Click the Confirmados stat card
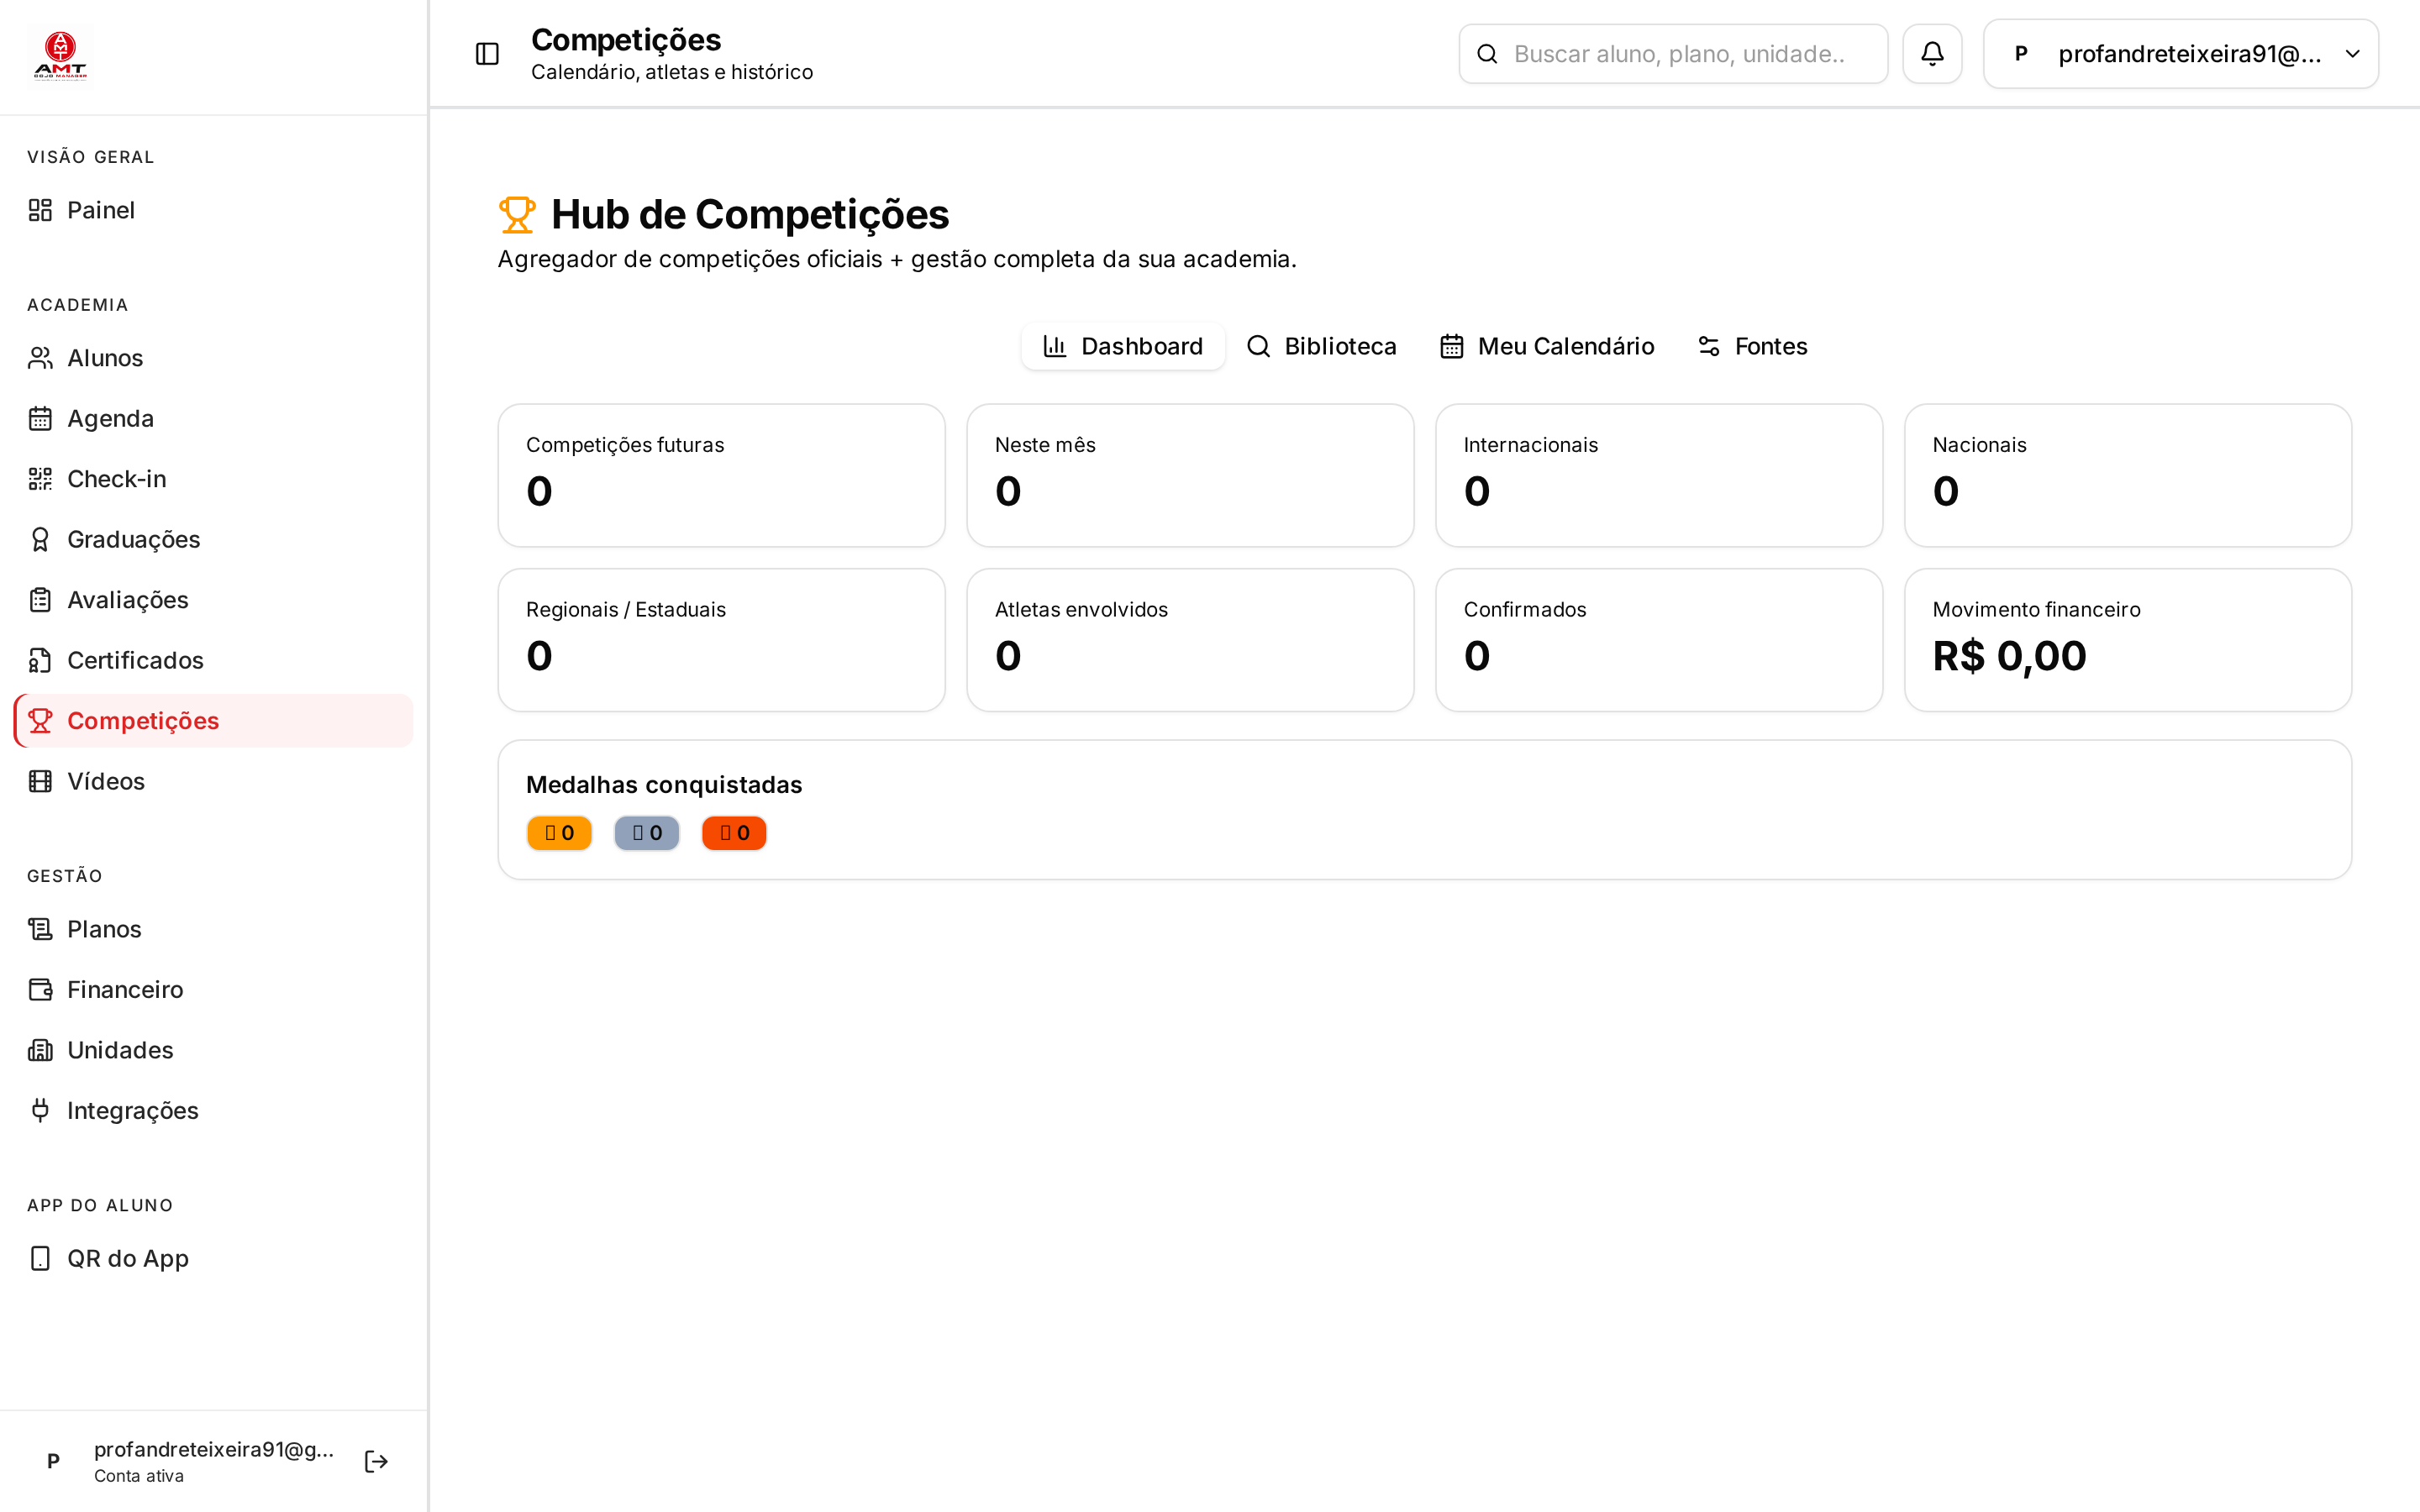Screen dimensions: 2420x1512 click(1659, 640)
